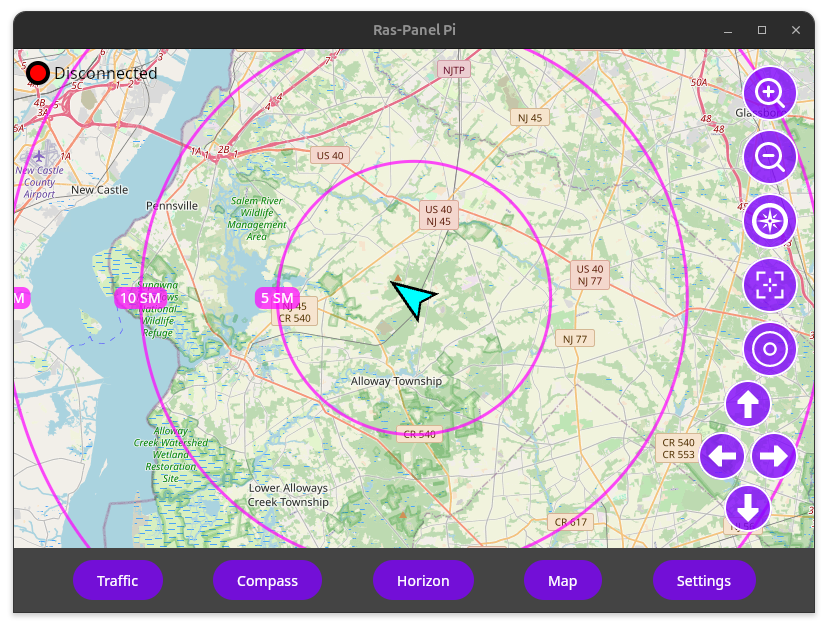Click New Castle County Airport label
This screenshot has width=828, height=629.
coord(39,182)
